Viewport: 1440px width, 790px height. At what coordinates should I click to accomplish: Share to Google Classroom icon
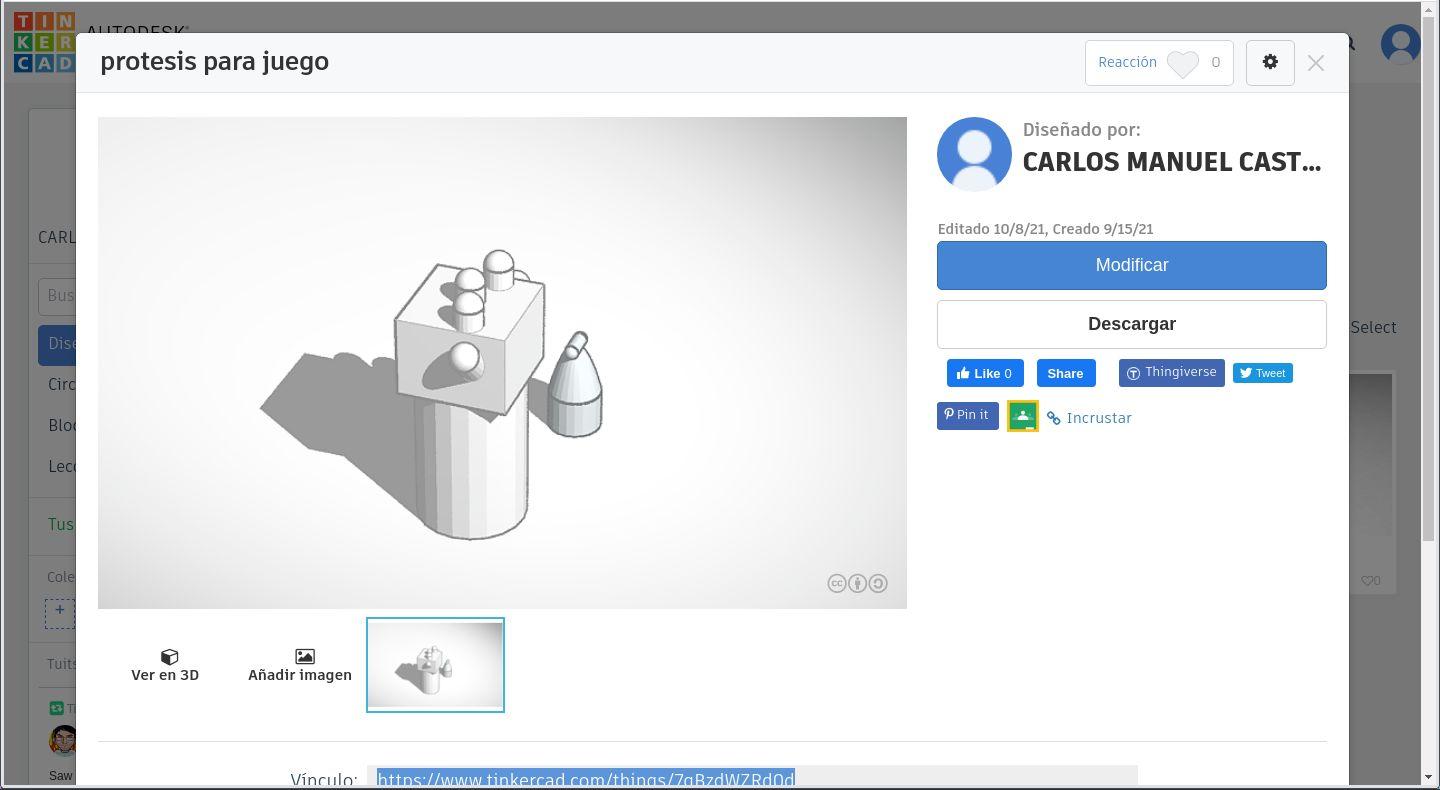(x=1023, y=416)
